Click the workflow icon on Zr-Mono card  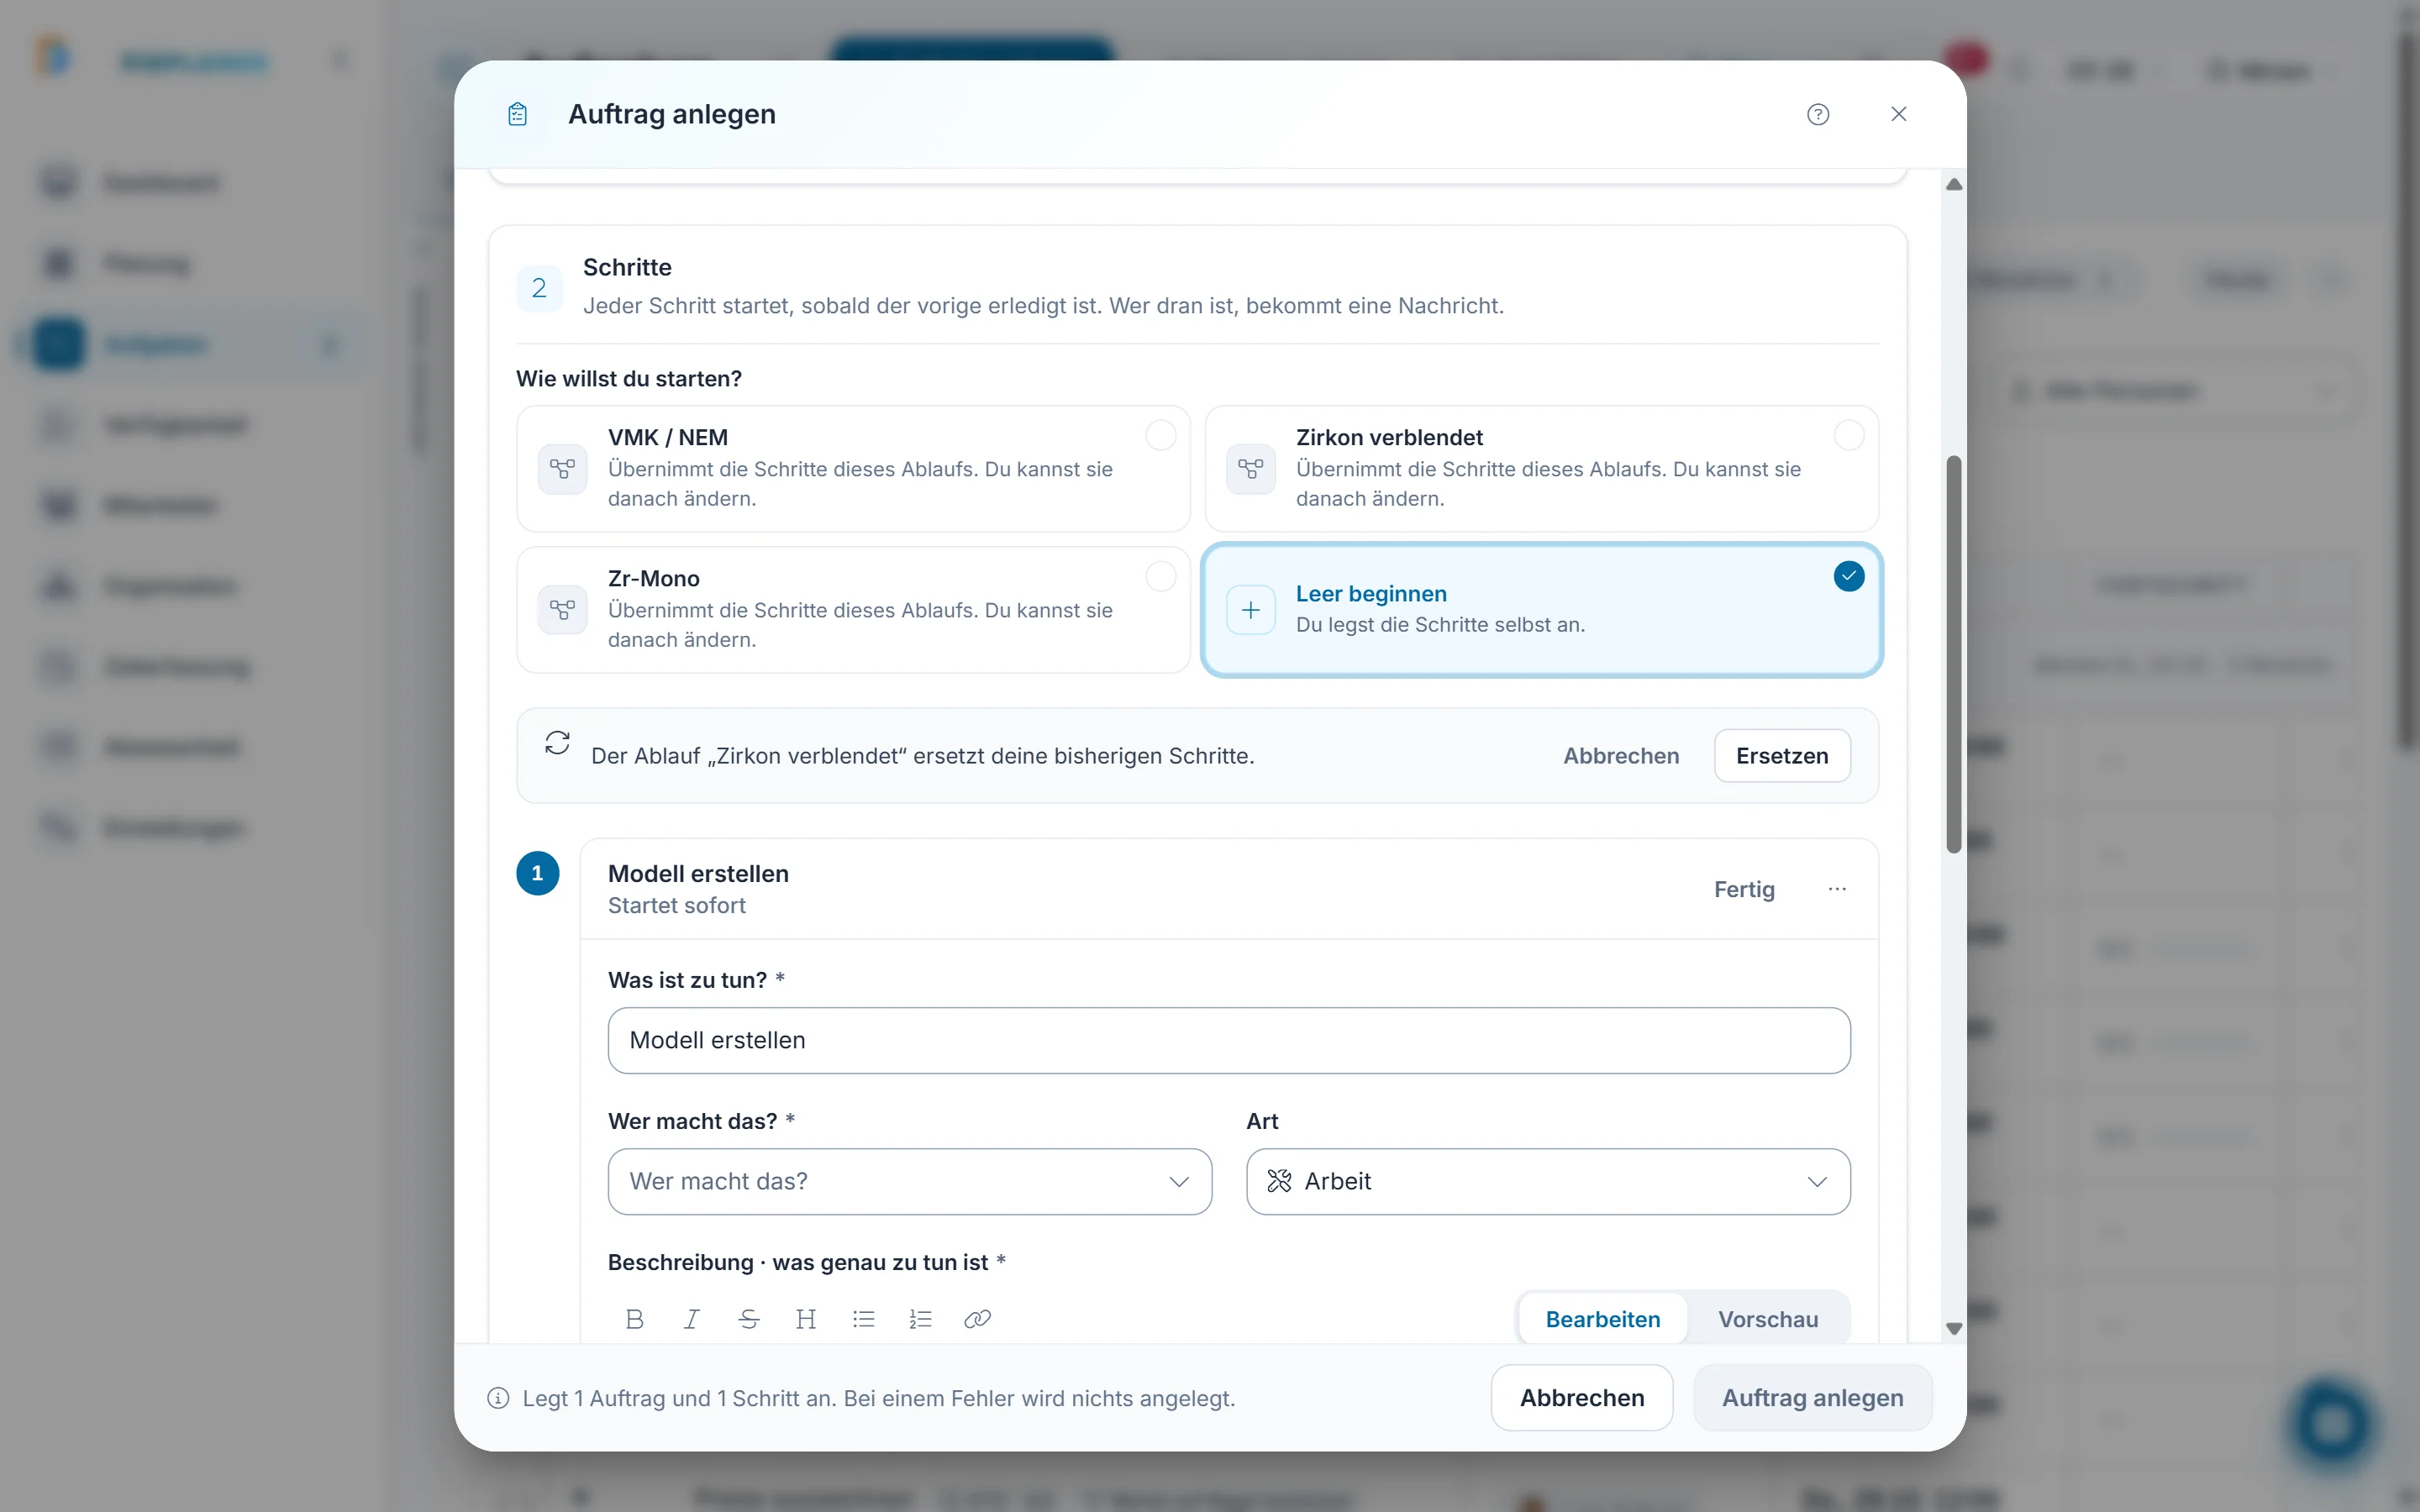click(x=563, y=610)
